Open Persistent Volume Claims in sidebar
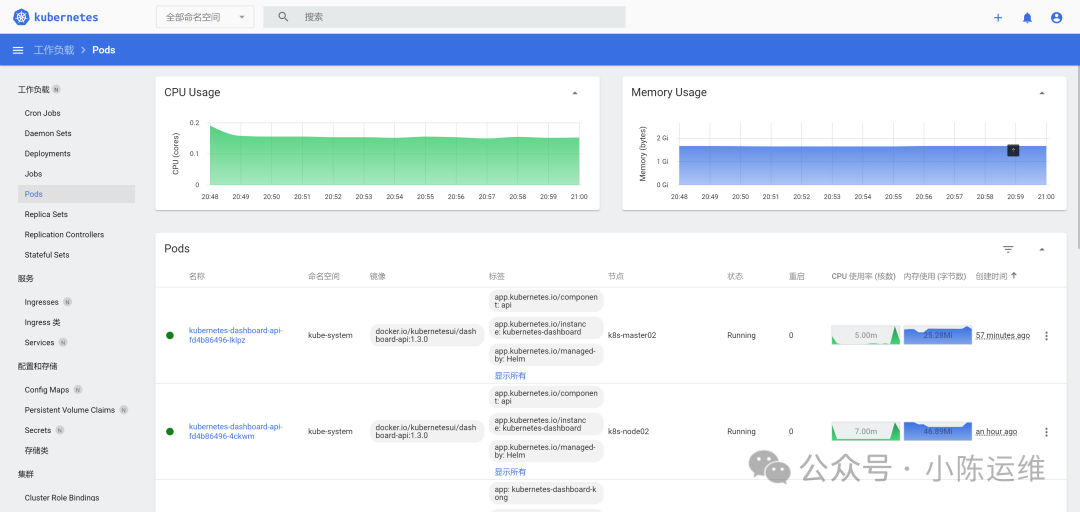Screen dimensions: 1080x512 point(70,410)
